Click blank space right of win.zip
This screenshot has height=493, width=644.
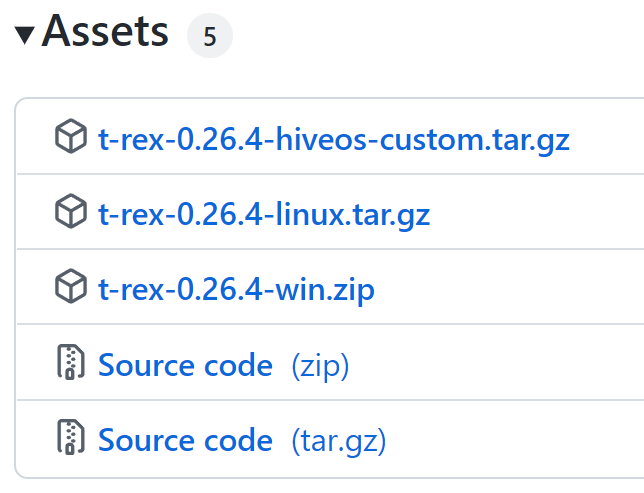[510, 289]
